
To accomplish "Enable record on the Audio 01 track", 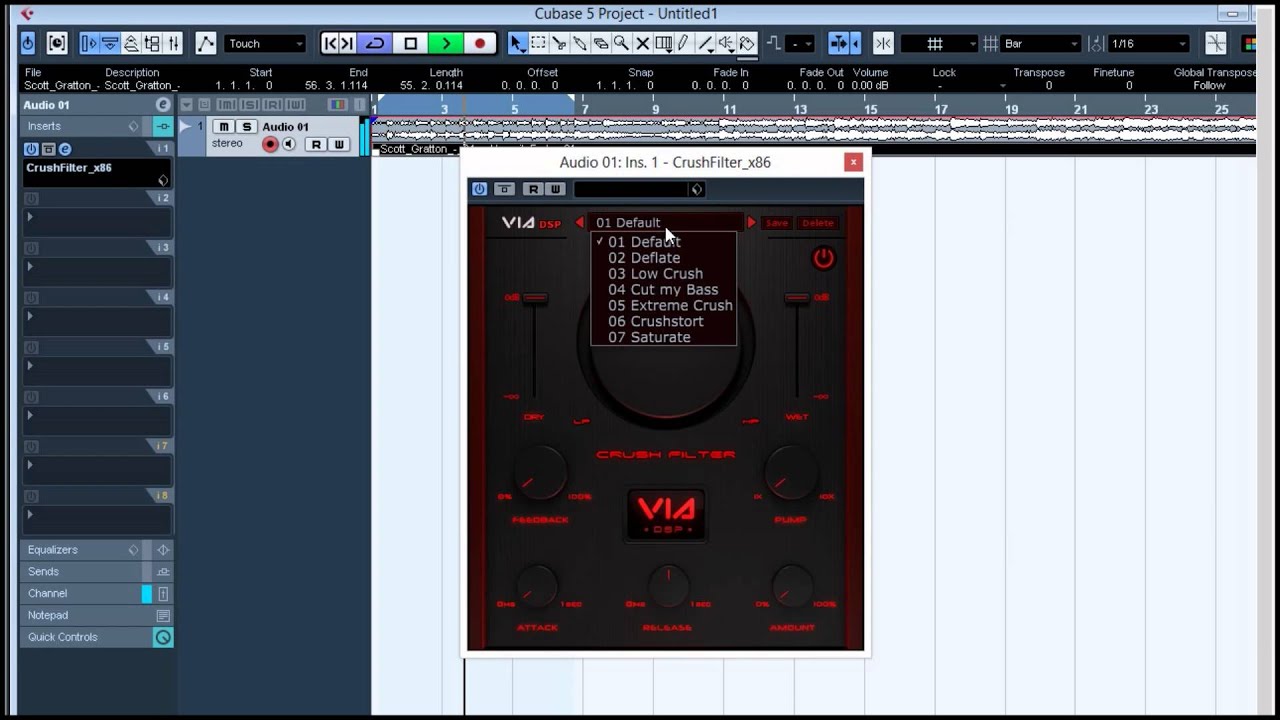I will [x=270, y=144].
